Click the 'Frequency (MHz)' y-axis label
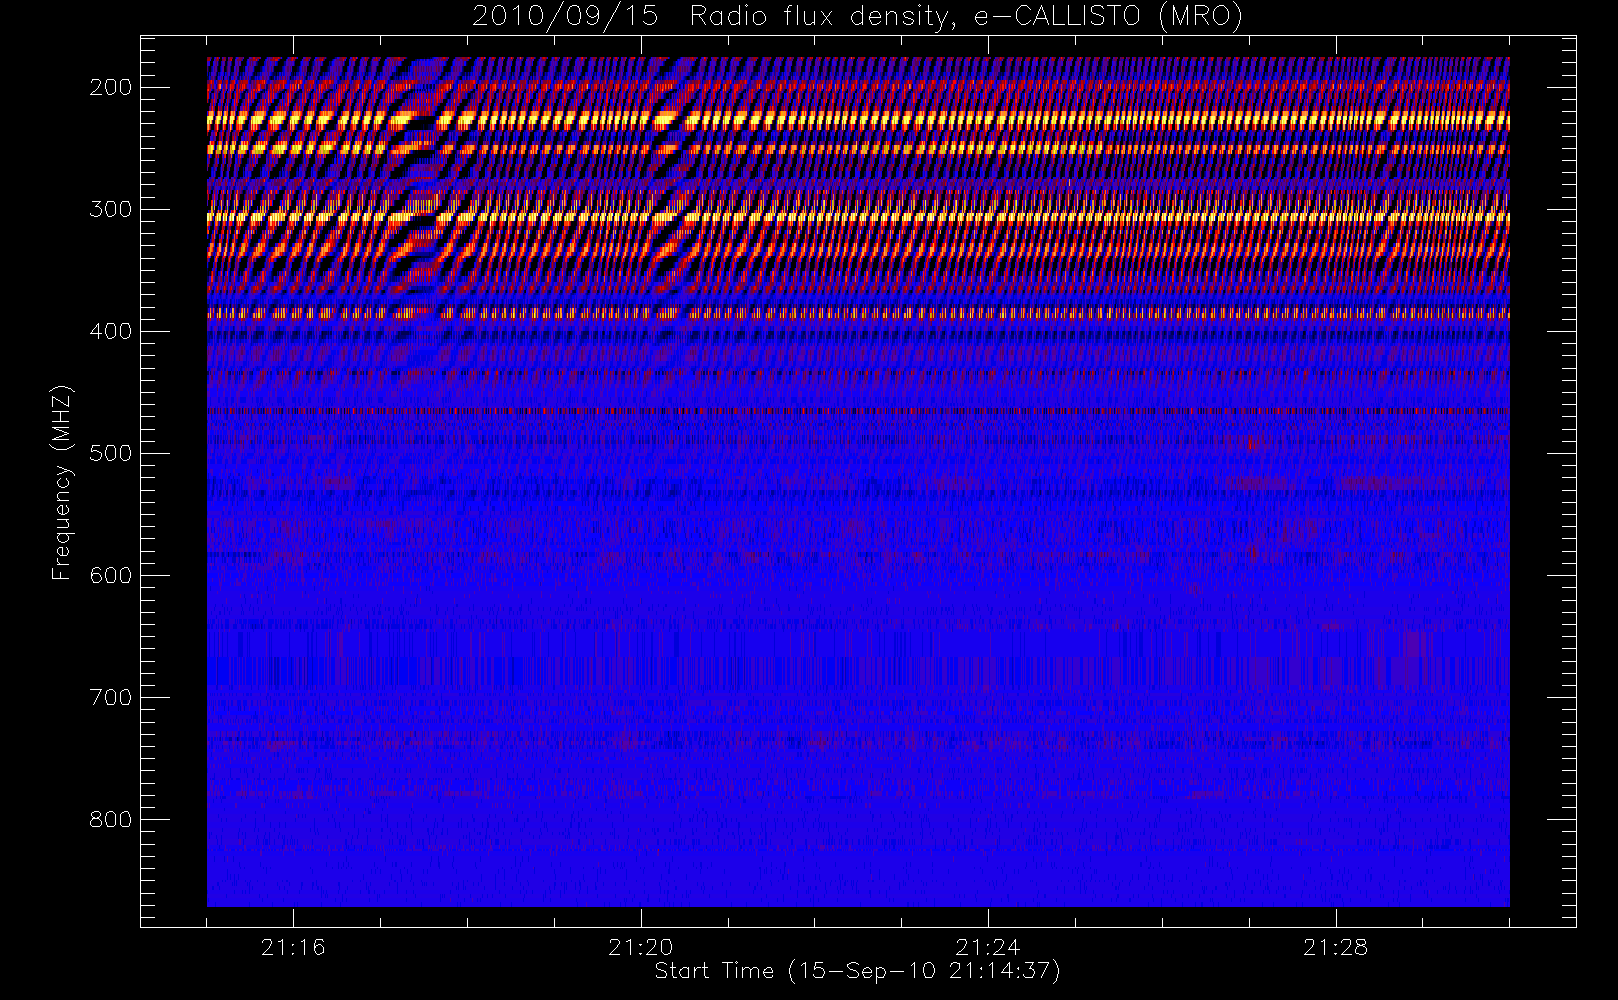 pos(62,482)
